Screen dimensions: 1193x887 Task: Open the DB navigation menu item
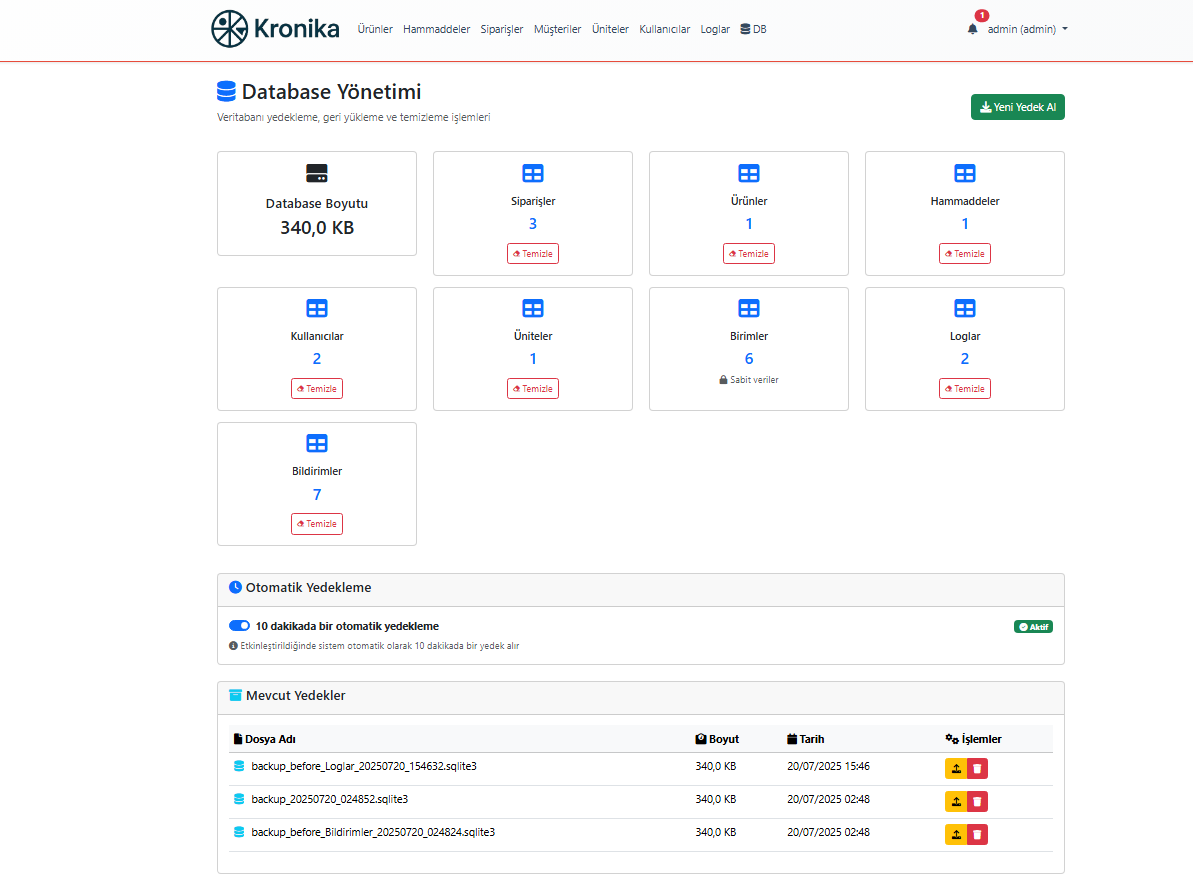coord(754,29)
